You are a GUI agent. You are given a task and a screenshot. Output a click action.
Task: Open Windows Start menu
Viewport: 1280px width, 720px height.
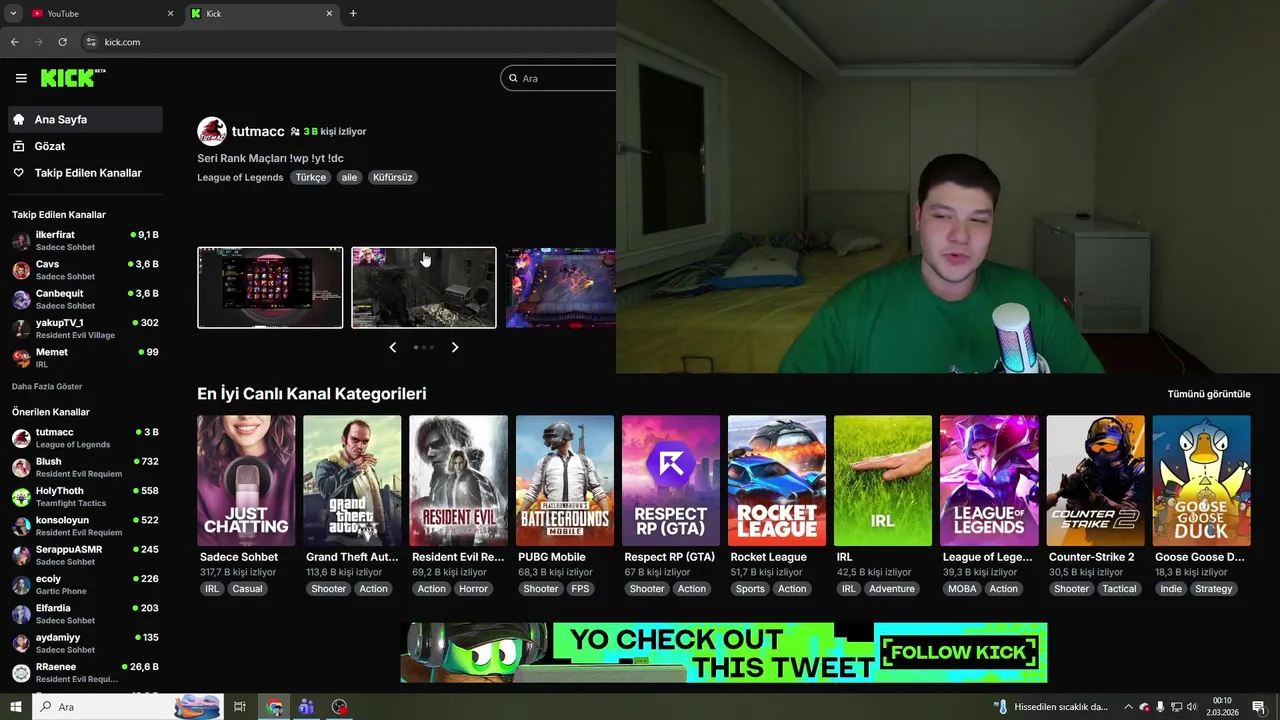16,707
